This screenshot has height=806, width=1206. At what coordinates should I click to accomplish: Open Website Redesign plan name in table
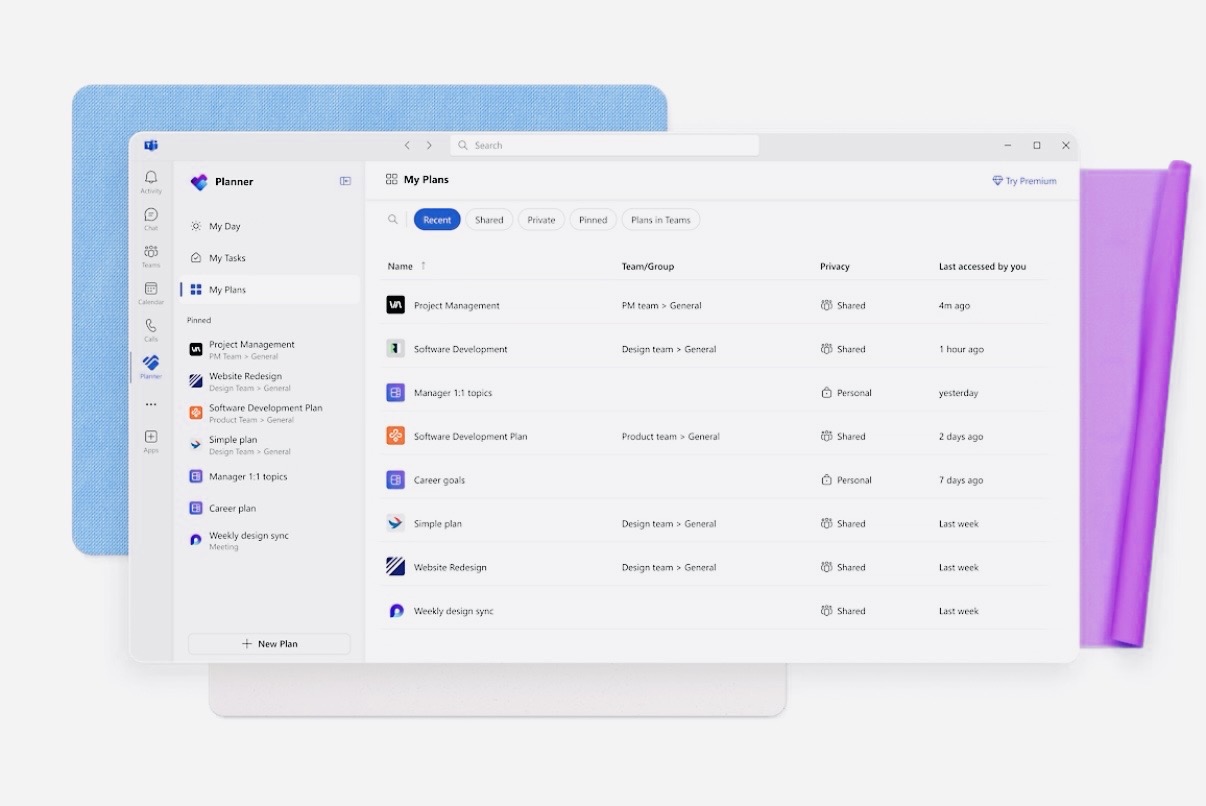450,567
